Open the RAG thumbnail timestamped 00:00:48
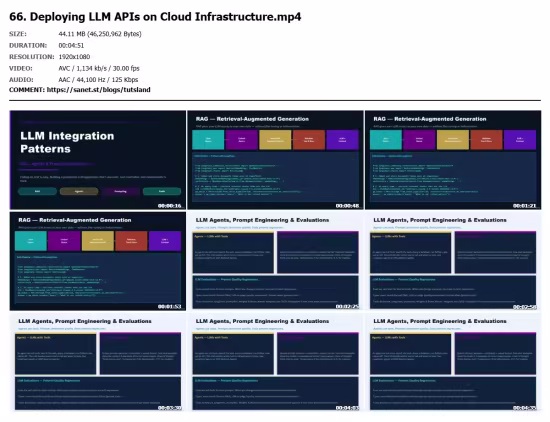 (275, 160)
